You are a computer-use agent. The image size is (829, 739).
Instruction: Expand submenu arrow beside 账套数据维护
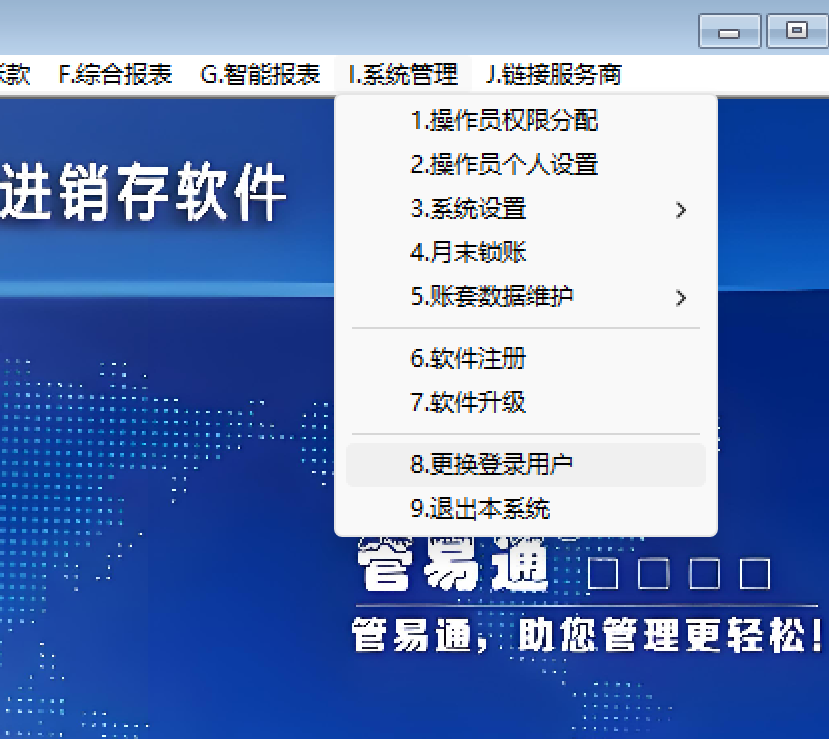click(x=681, y=298)
